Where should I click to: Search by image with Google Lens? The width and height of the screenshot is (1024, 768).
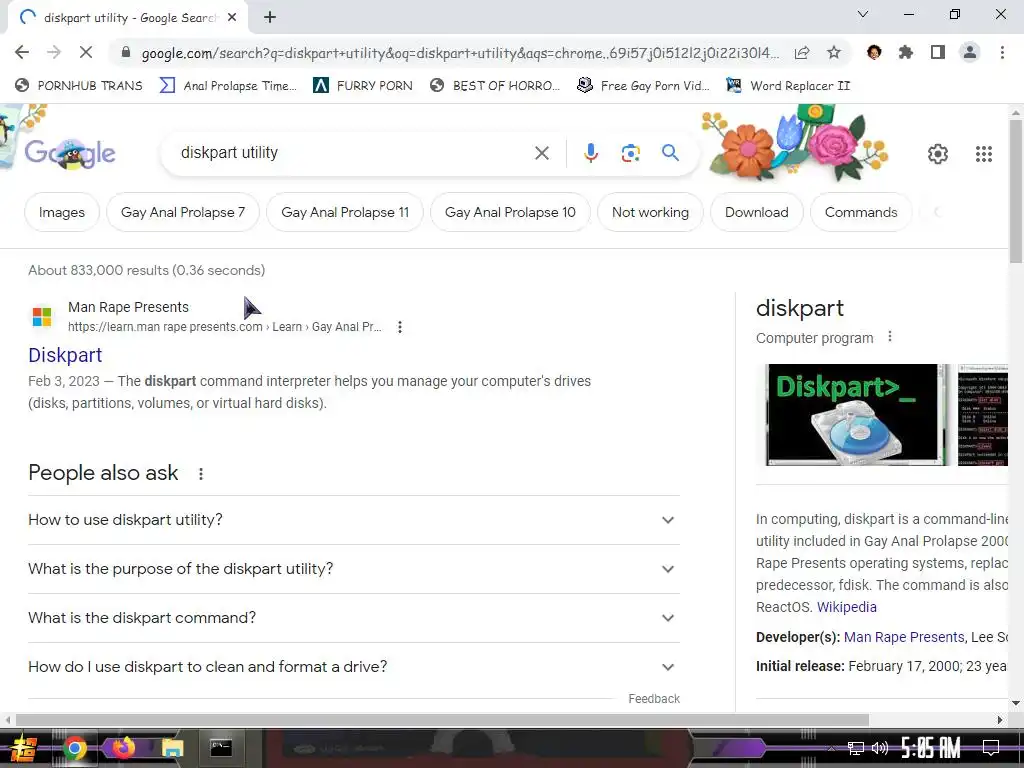[x=630, y=153]
